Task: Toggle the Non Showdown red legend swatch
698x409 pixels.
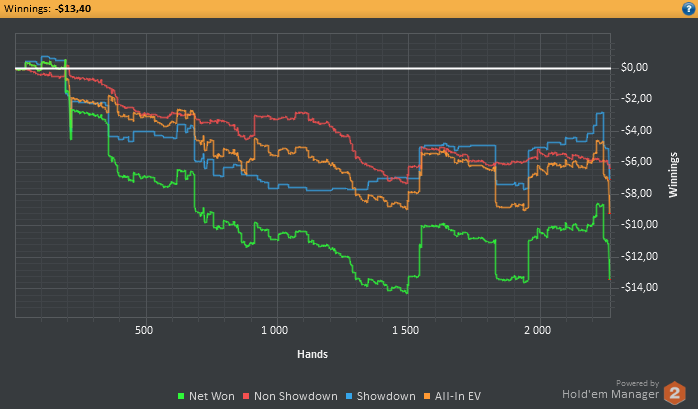Action: pos(246,396)
